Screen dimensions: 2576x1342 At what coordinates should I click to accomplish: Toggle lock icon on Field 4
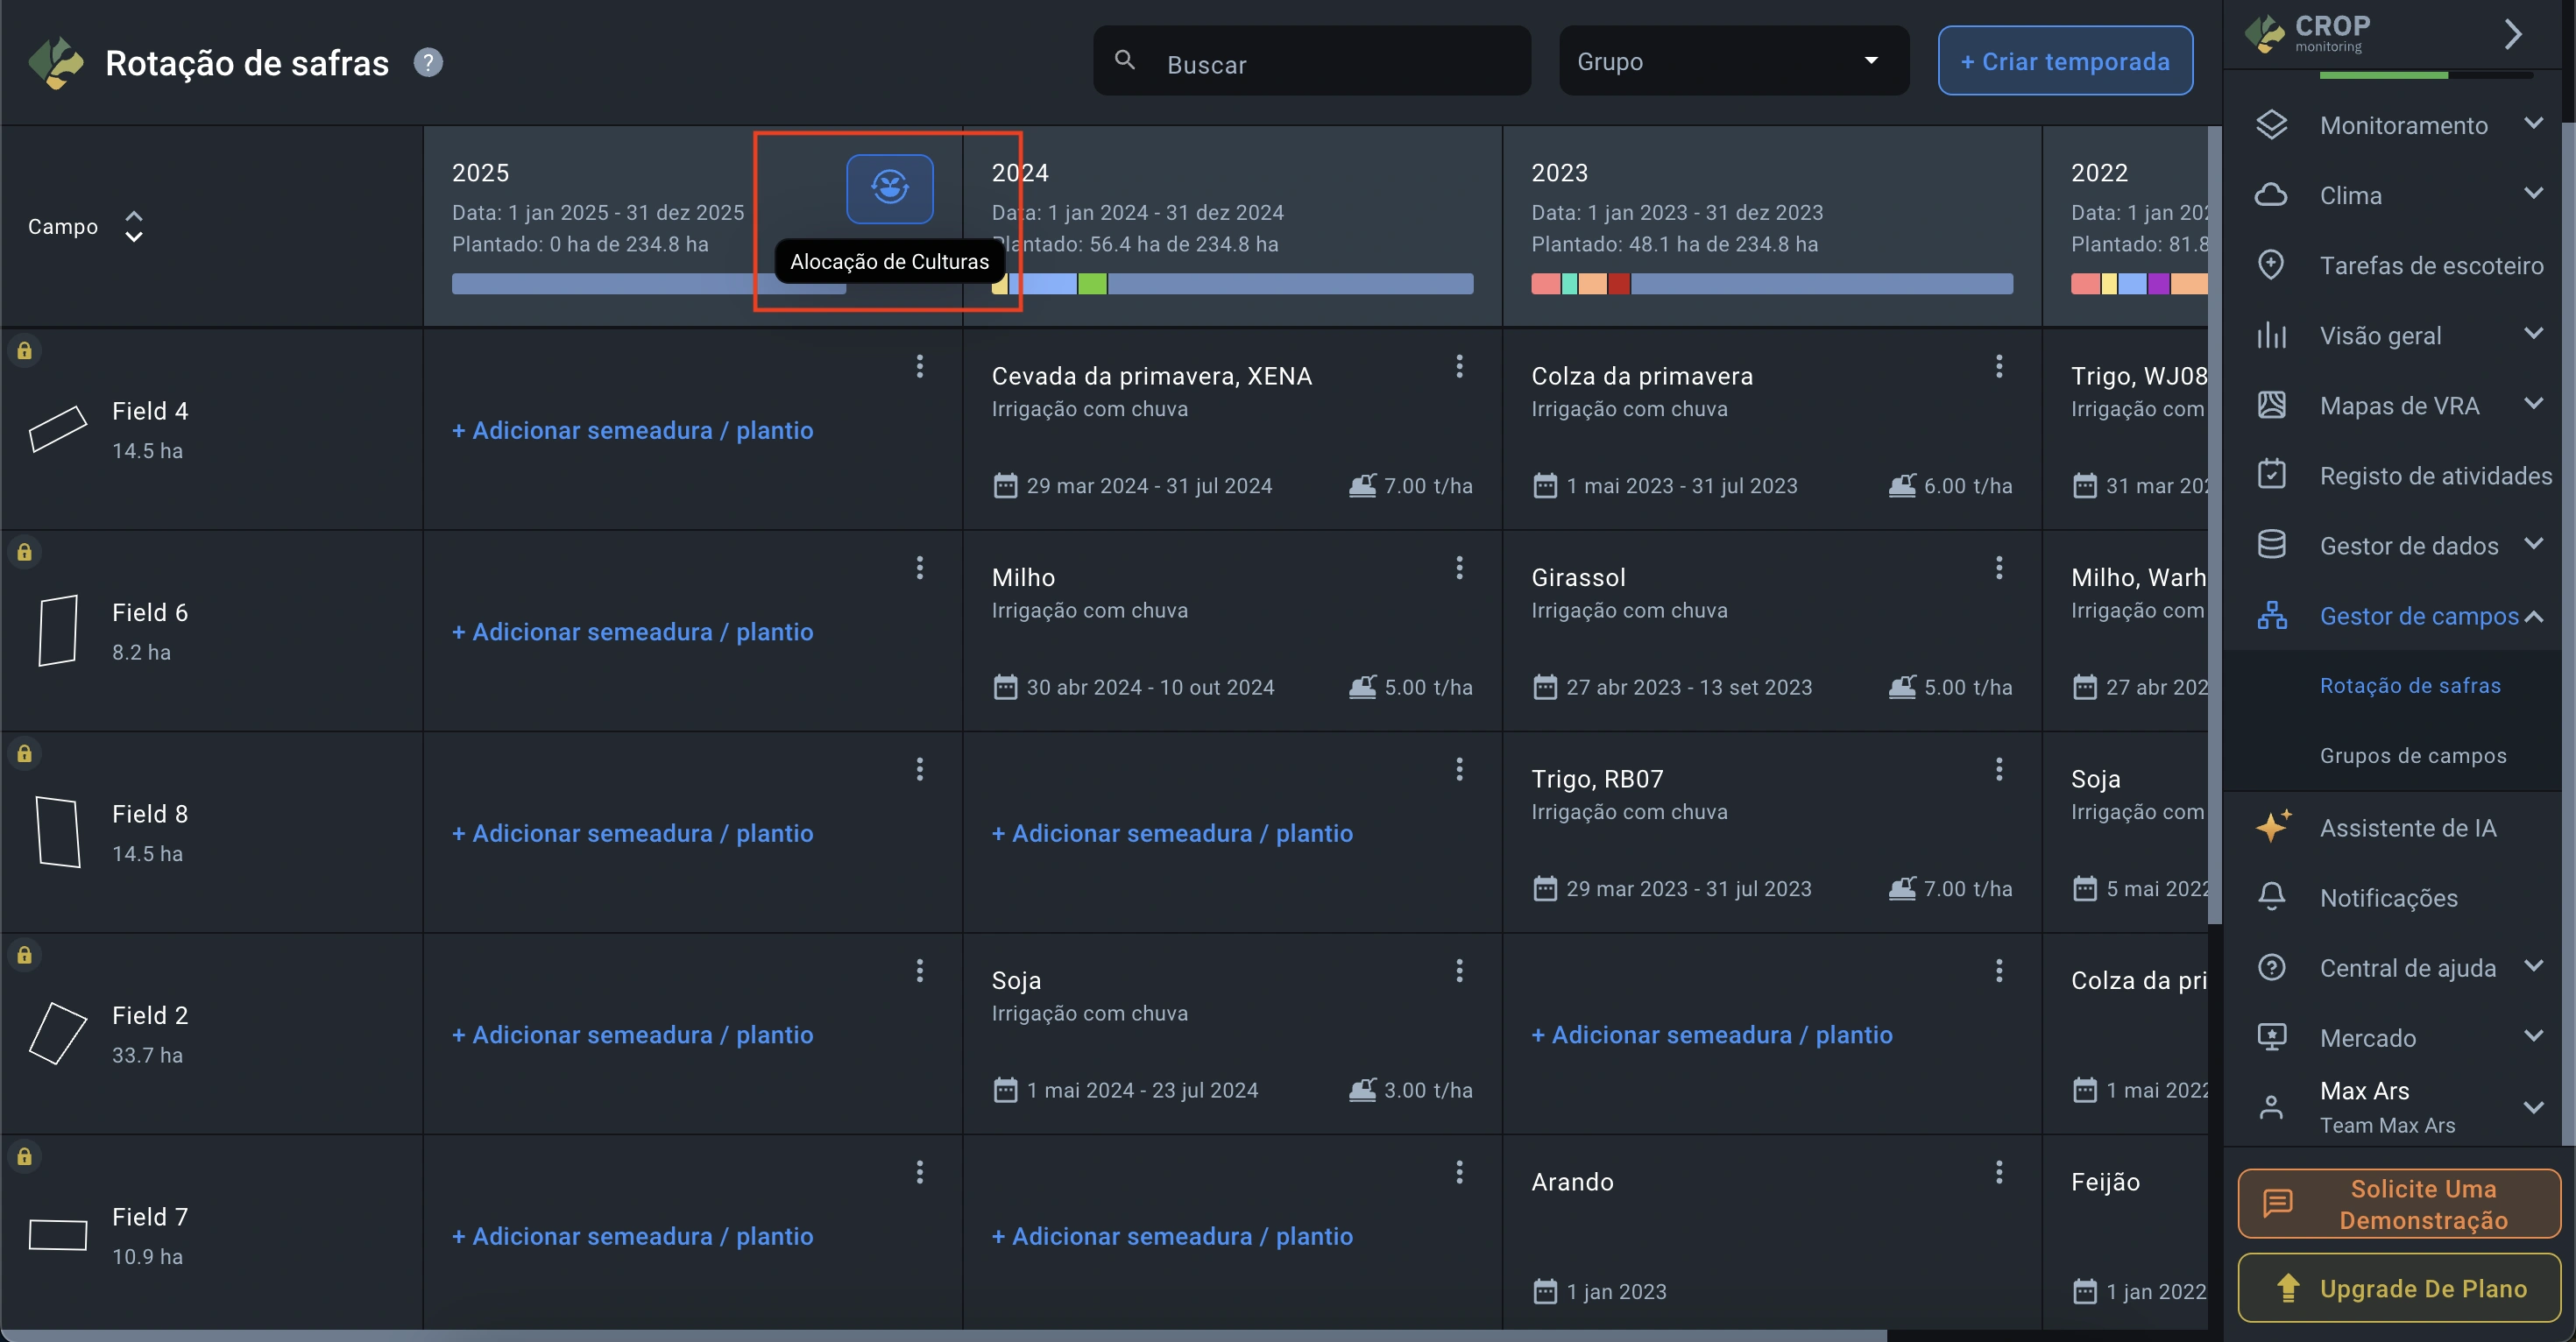click(x=24, y=351)
